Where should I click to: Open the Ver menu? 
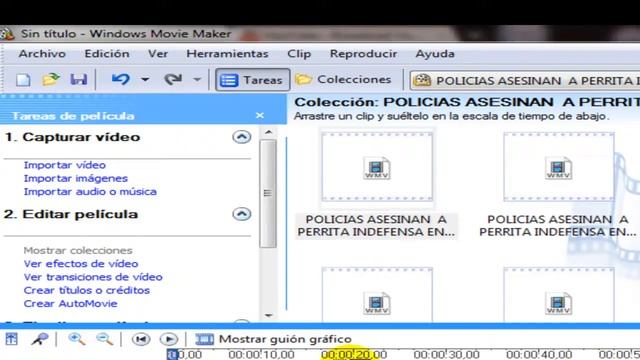pos(158,54)
